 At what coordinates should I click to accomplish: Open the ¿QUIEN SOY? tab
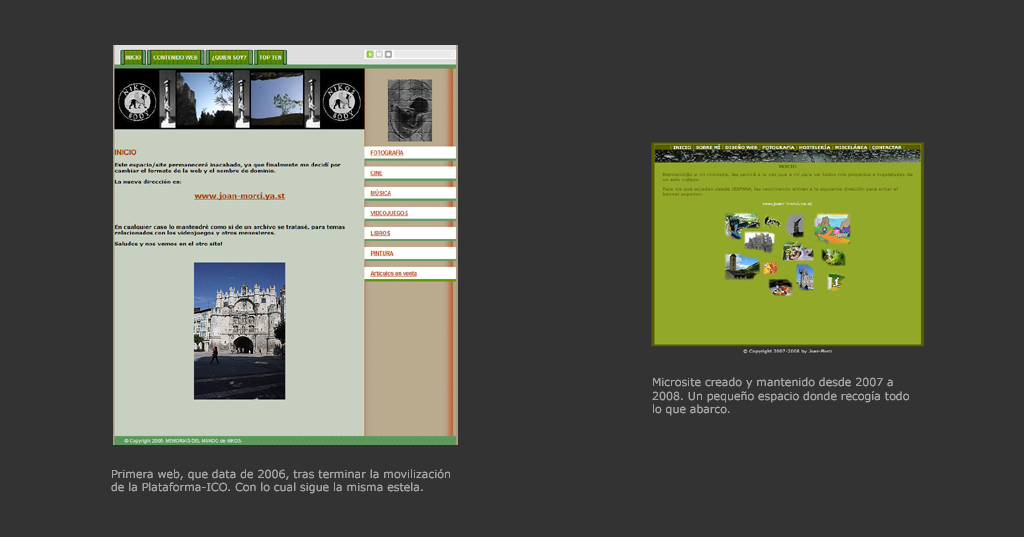click(x=230, y=58)
